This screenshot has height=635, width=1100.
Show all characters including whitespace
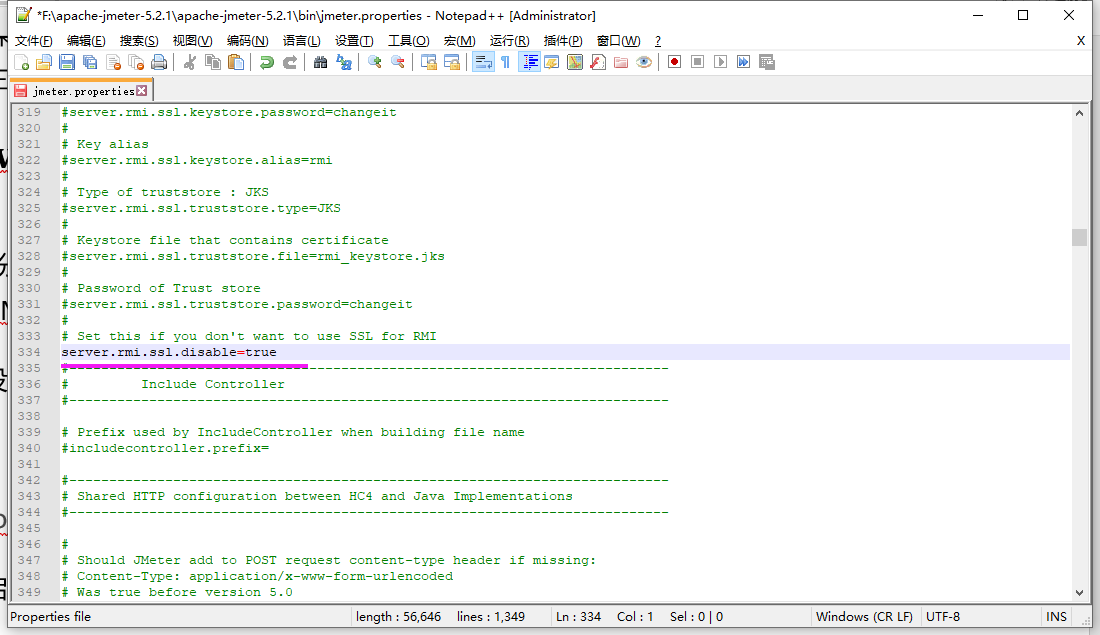pyautogui.click(x=505, y=61)
